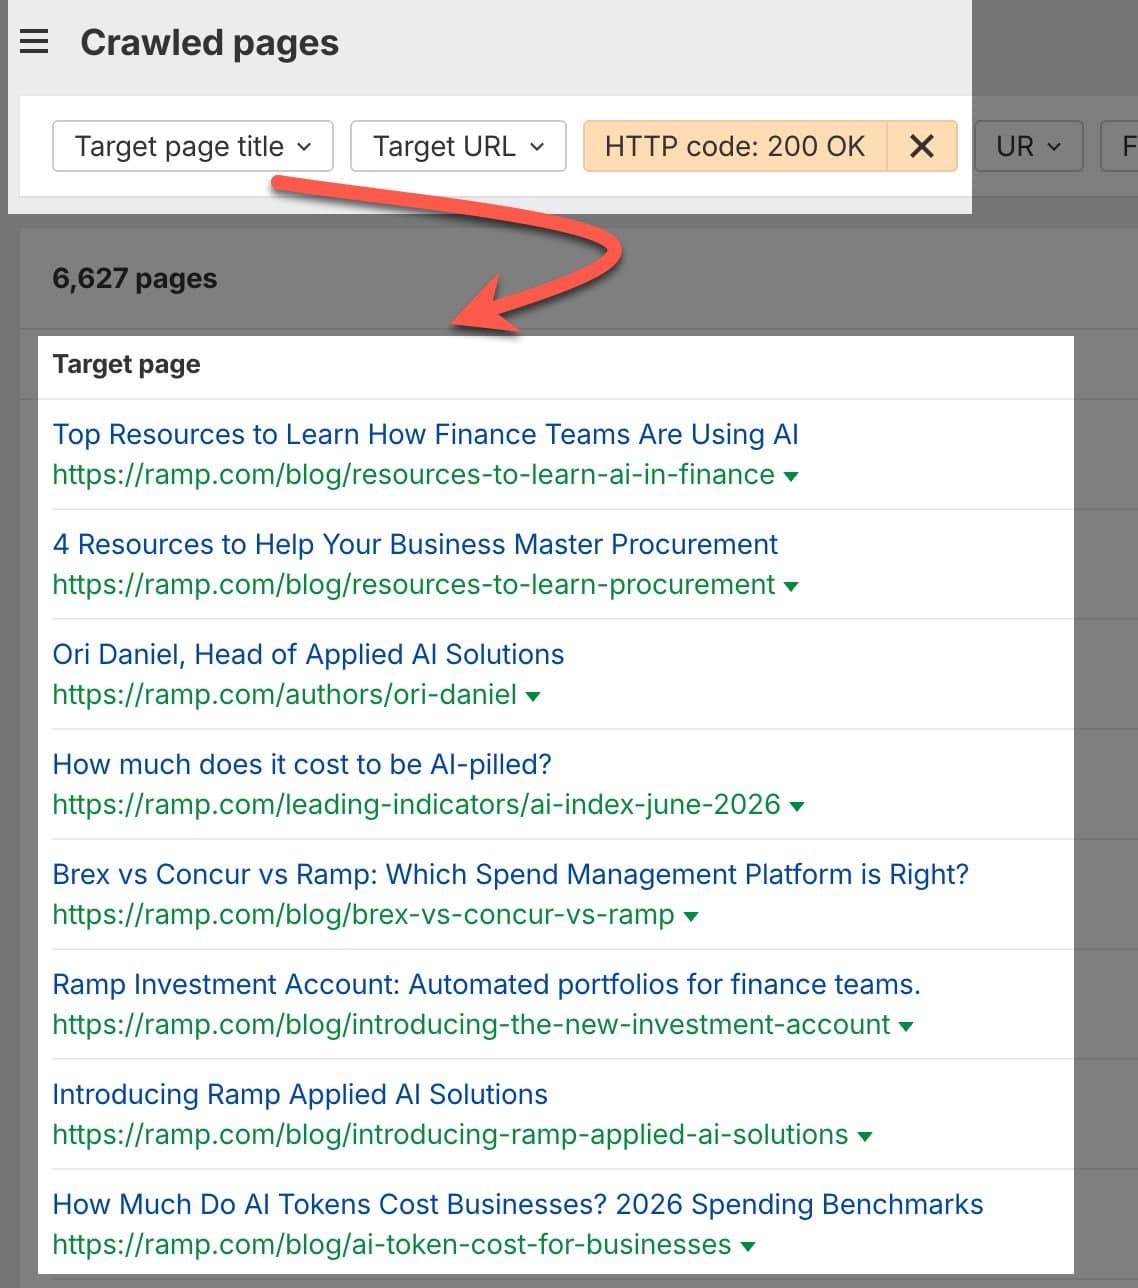Expand options for resources-to-learn-procurement URL
This screenshot has height=1288, width=1138.
(x=791, y=586)
